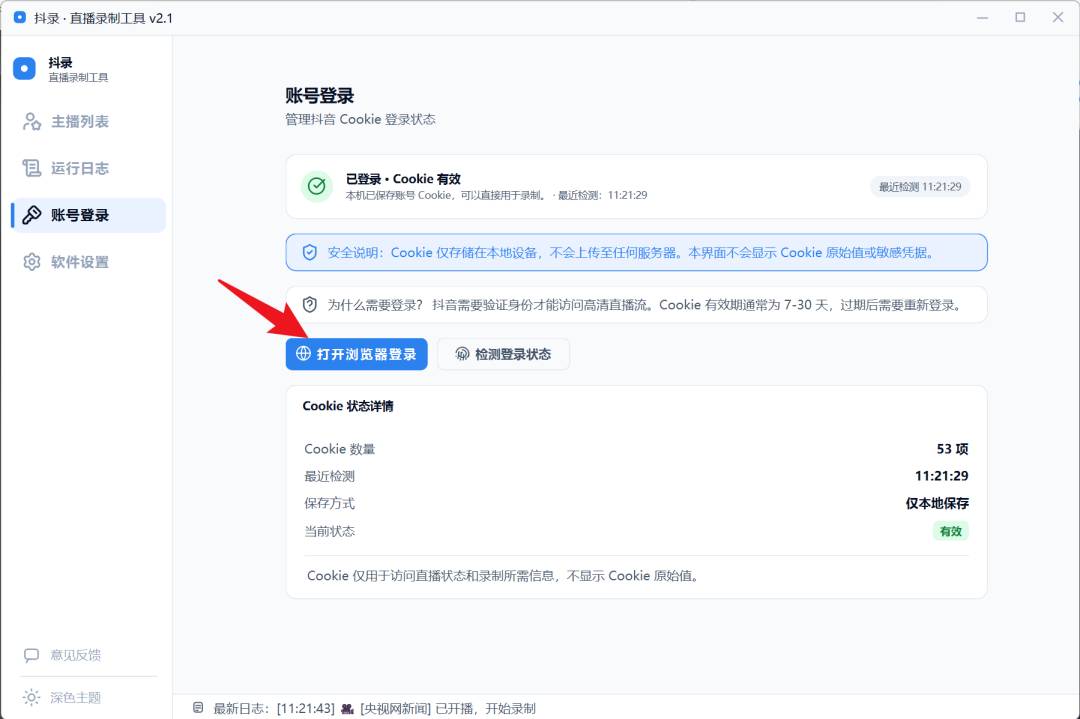The width and height of the screenshot is (1080, 719).
Task: Click the Cookie 状态详情 heading
Action: (348, 406)
